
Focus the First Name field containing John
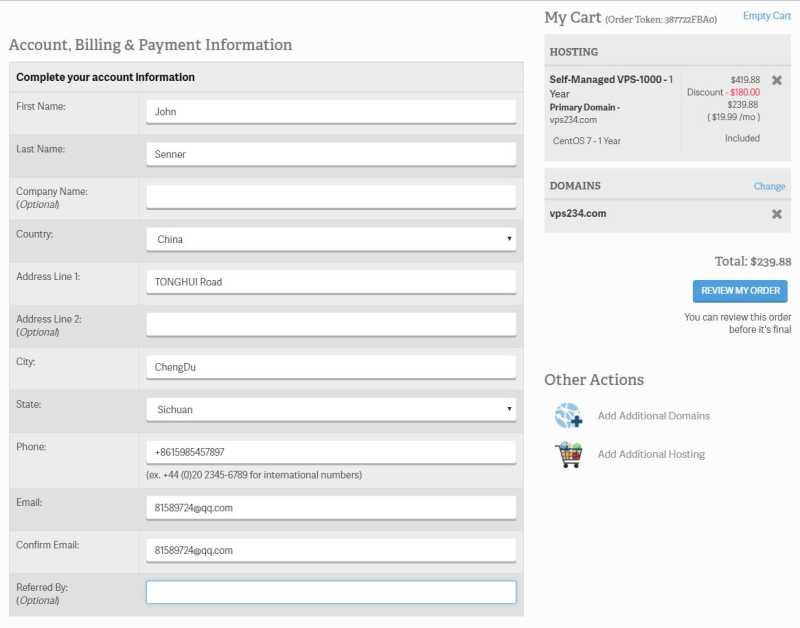(331, 112)
